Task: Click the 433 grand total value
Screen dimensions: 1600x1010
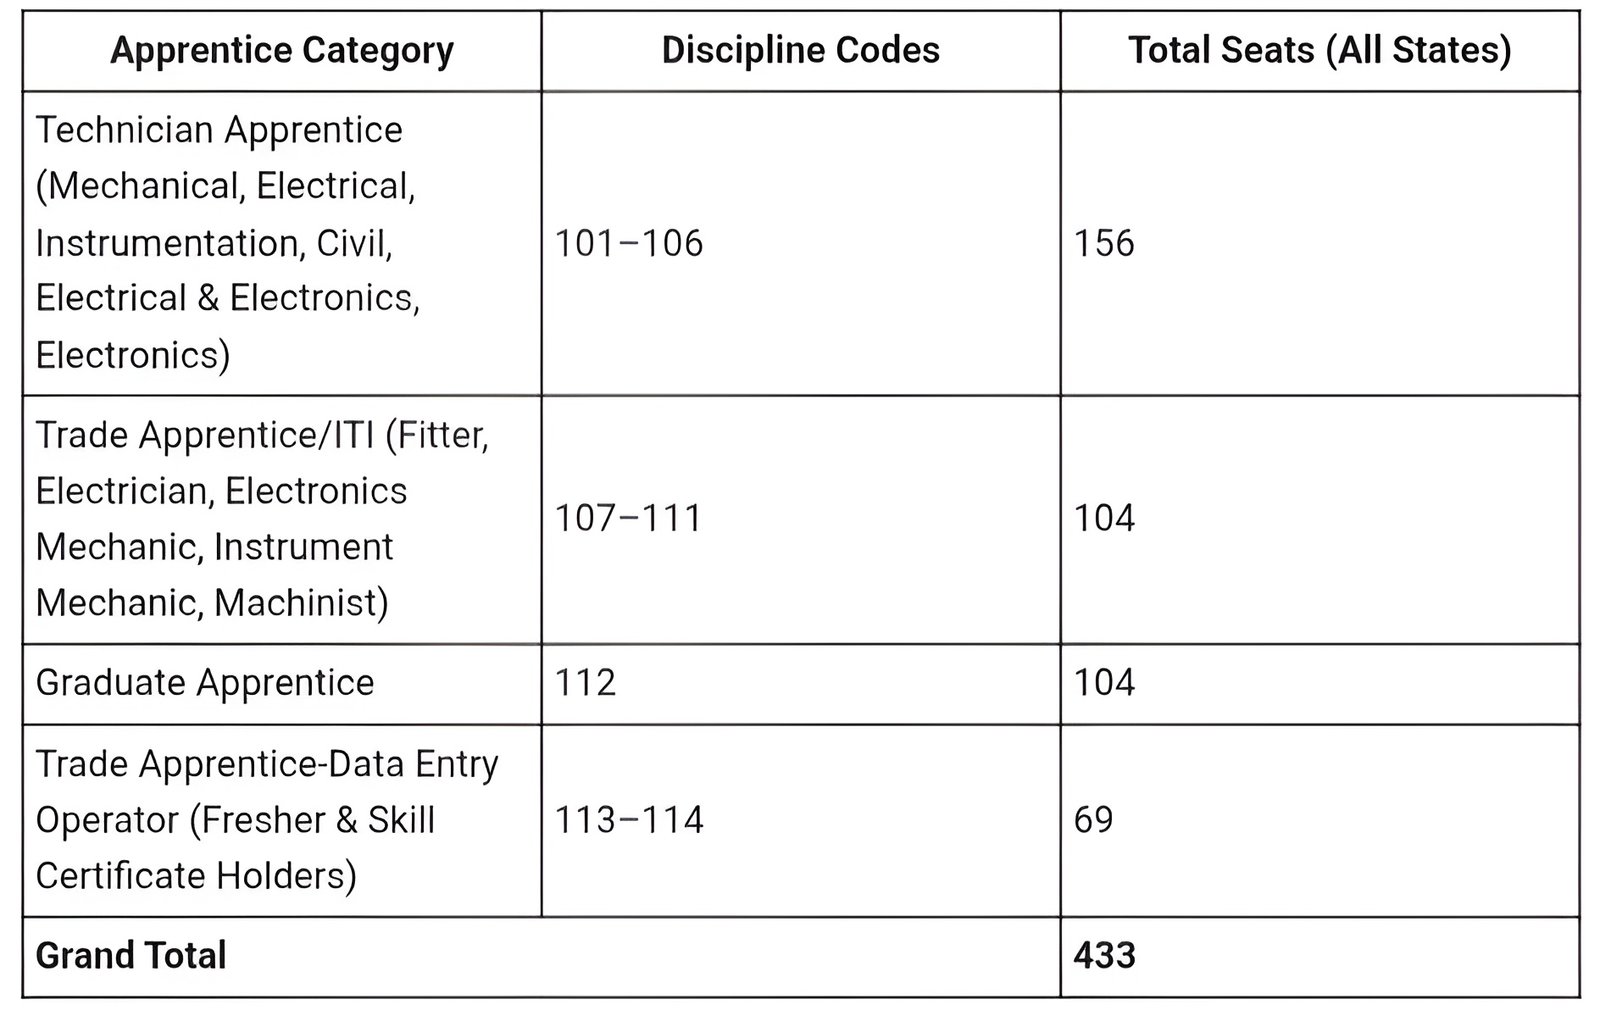Action: click(1104, 955)
